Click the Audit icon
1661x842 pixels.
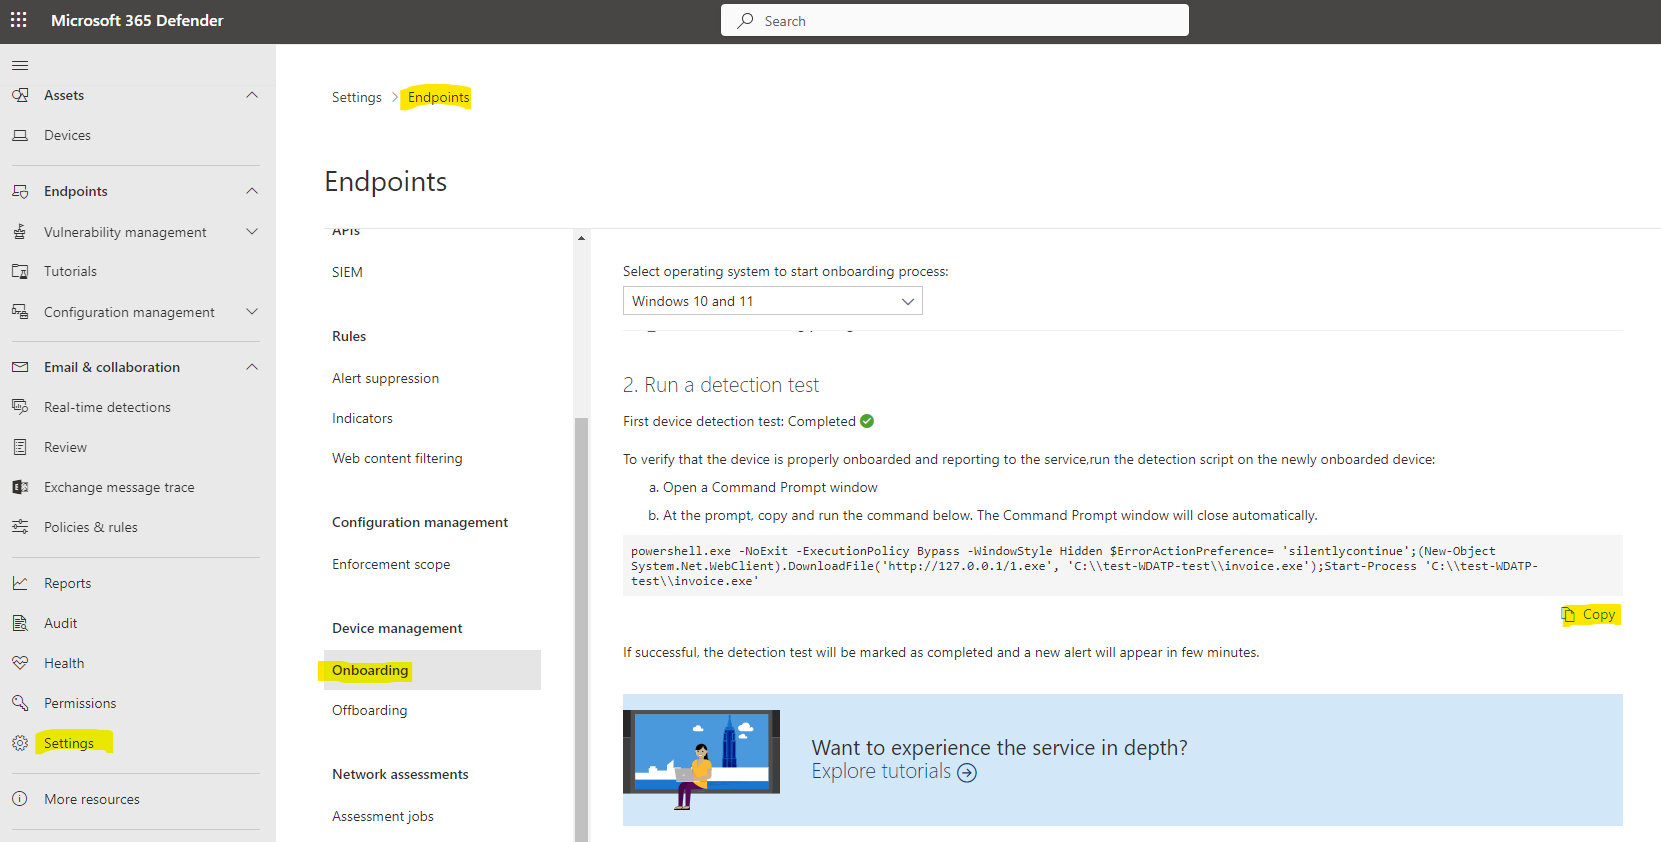[x=20, y=623]
